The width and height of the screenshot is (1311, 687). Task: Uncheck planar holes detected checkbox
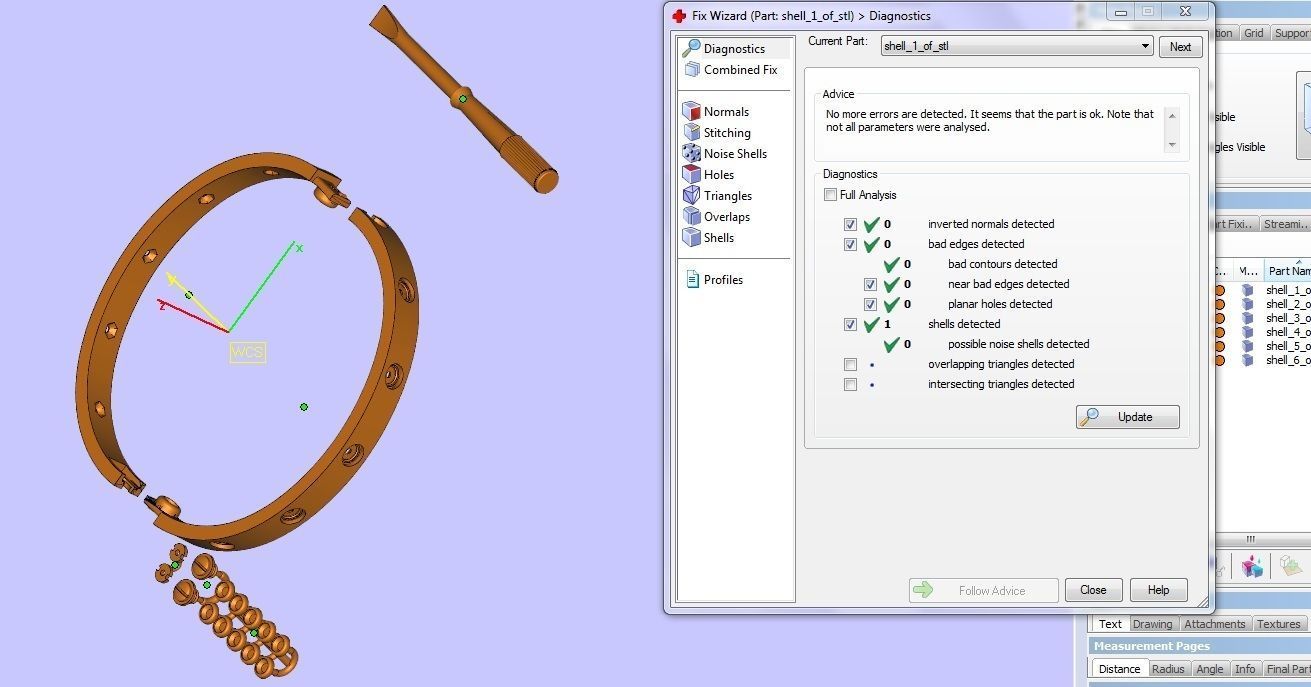(870, 304)
